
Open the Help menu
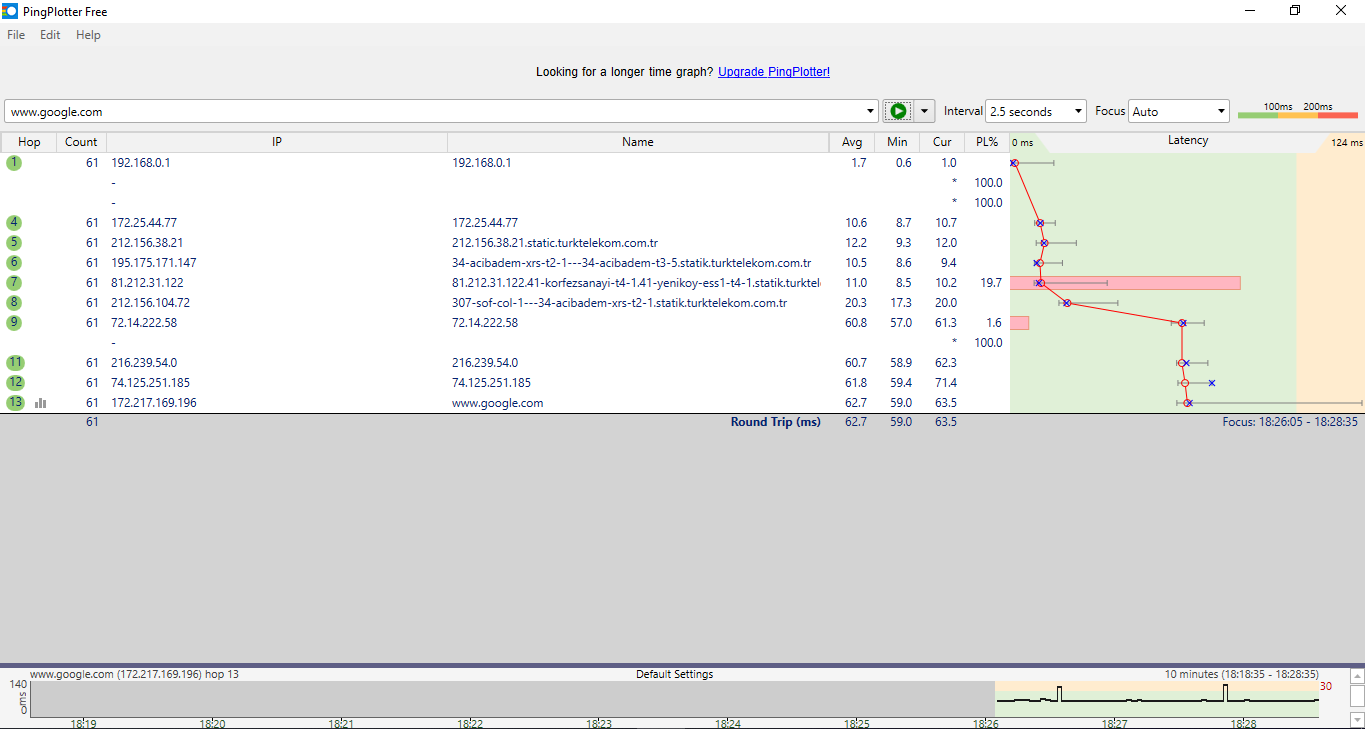point(88,35)
